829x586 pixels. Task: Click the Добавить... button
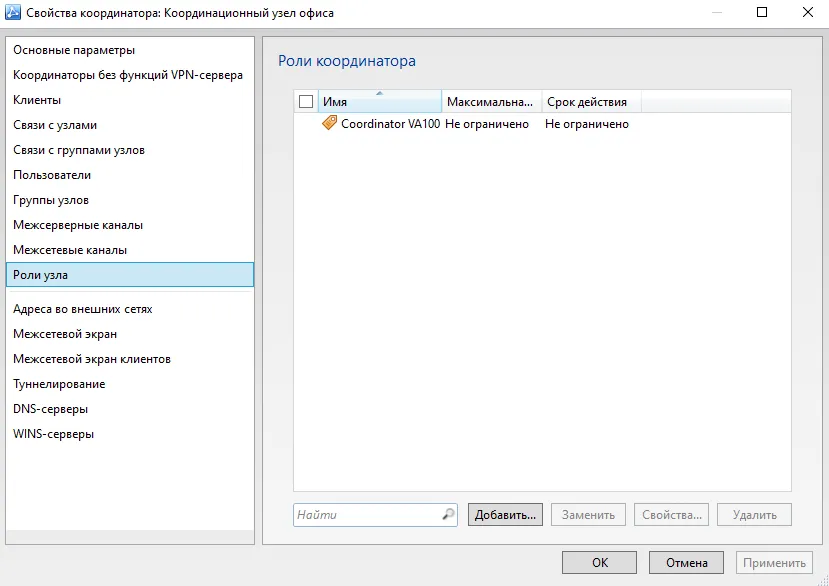(505, 515)
